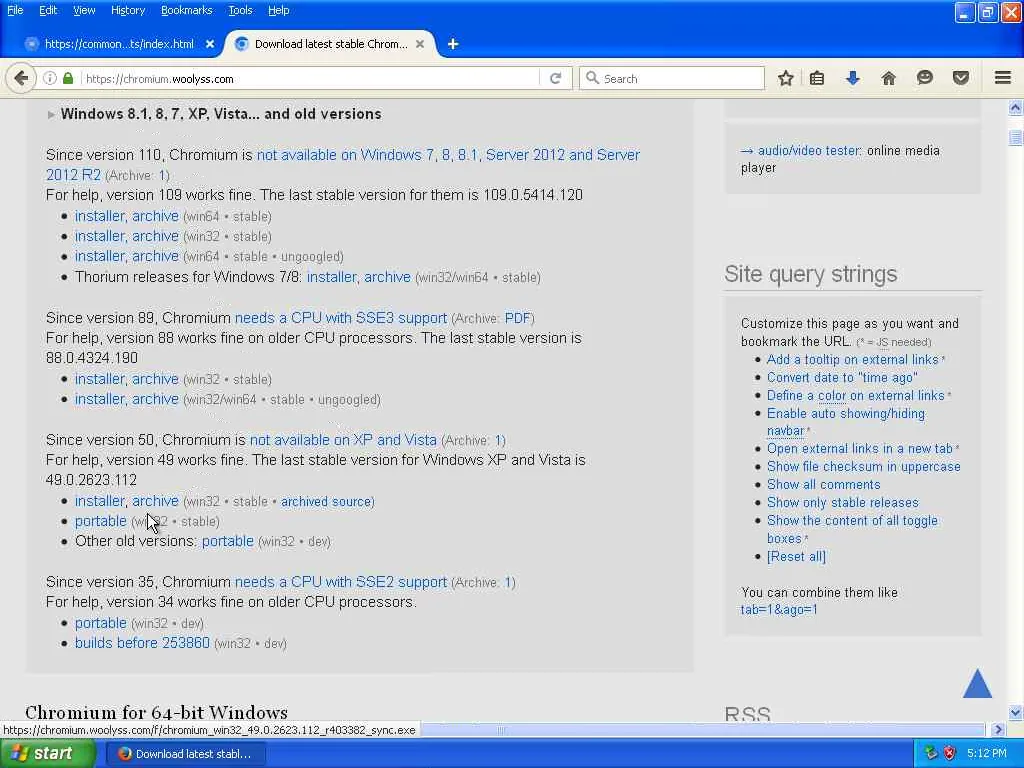
Task: Go back with the browser back arrow
Action: point(21,78)
